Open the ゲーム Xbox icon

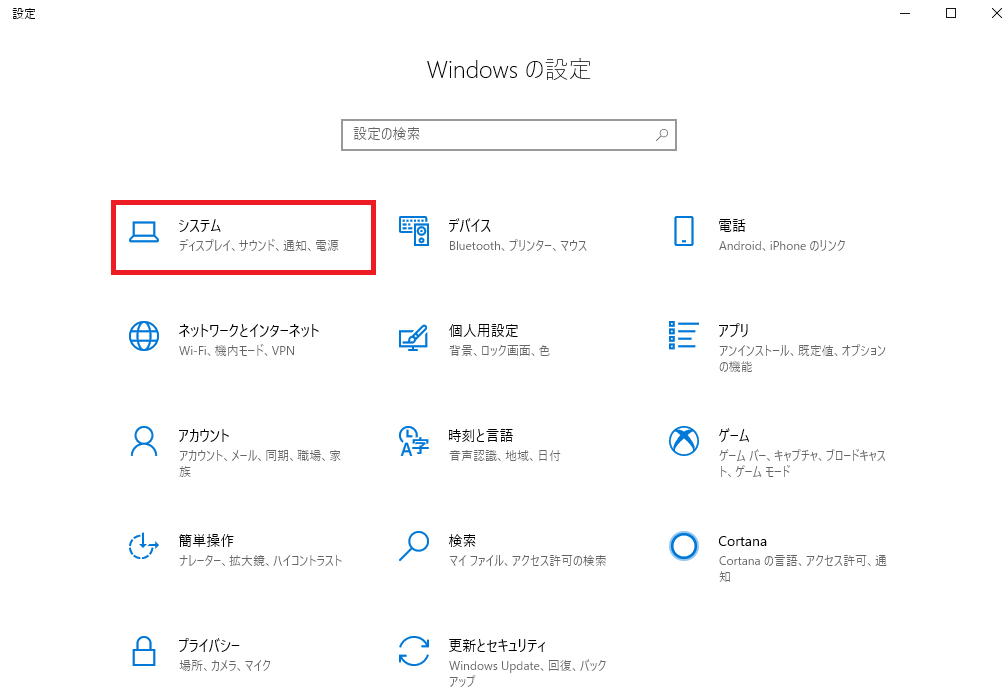[684, 441]
